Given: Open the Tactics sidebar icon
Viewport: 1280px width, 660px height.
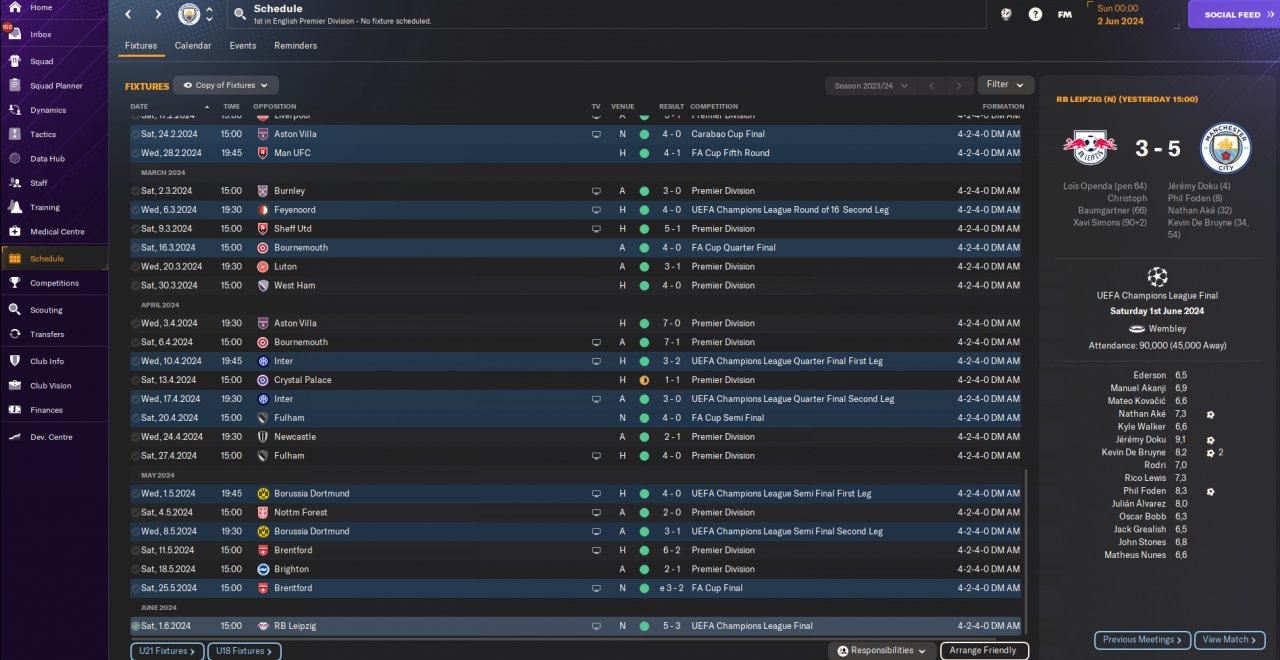Looking at the screenshot, I should [x=15, y=134].
